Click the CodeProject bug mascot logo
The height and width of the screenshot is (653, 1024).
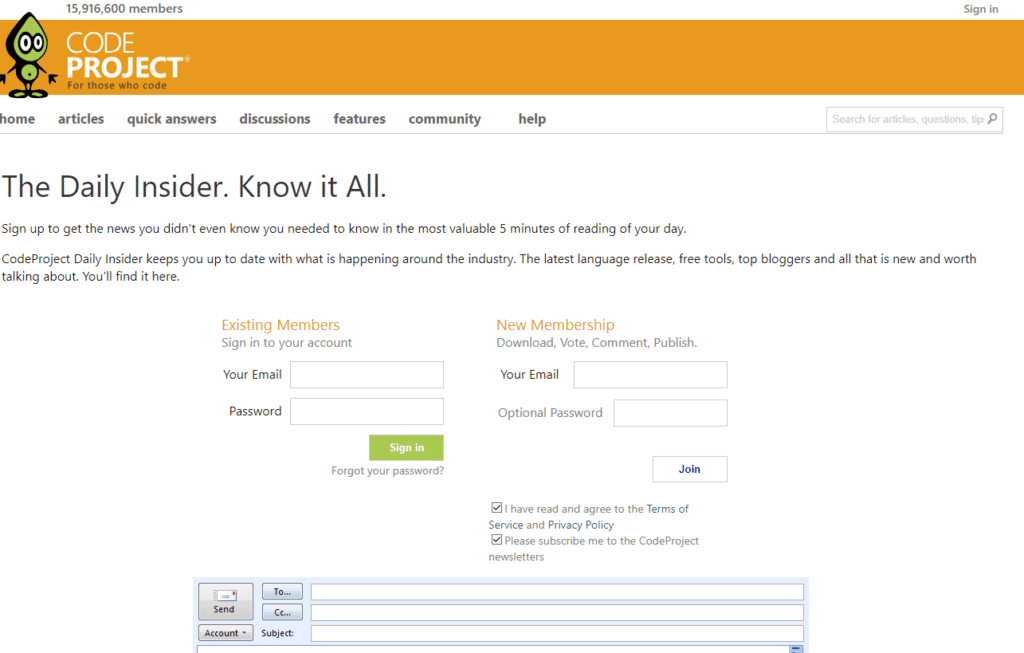pyautogui.click(x=28, y=57)
